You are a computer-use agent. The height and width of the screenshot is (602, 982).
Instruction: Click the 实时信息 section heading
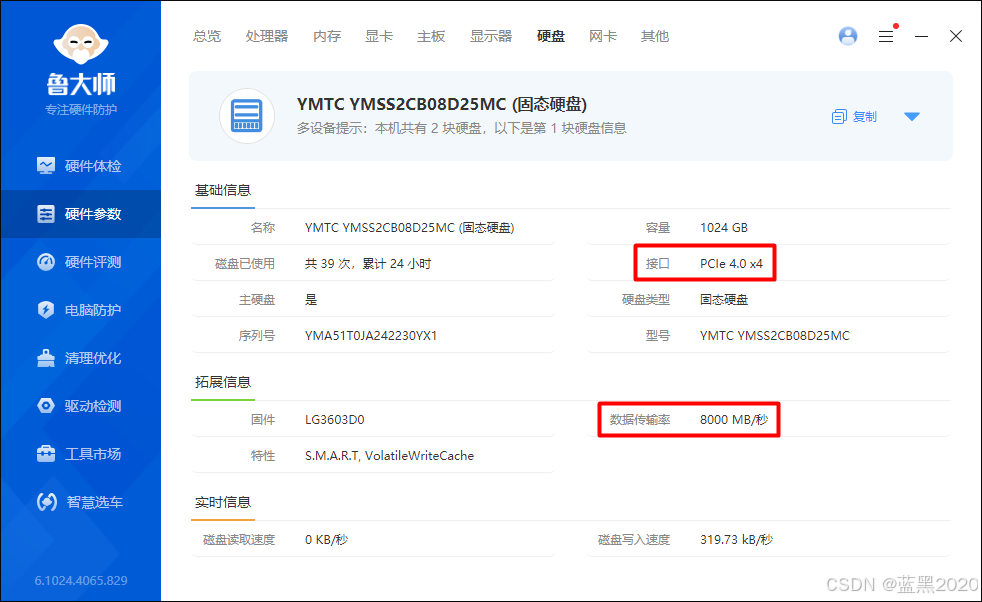[x=223, y=502]
